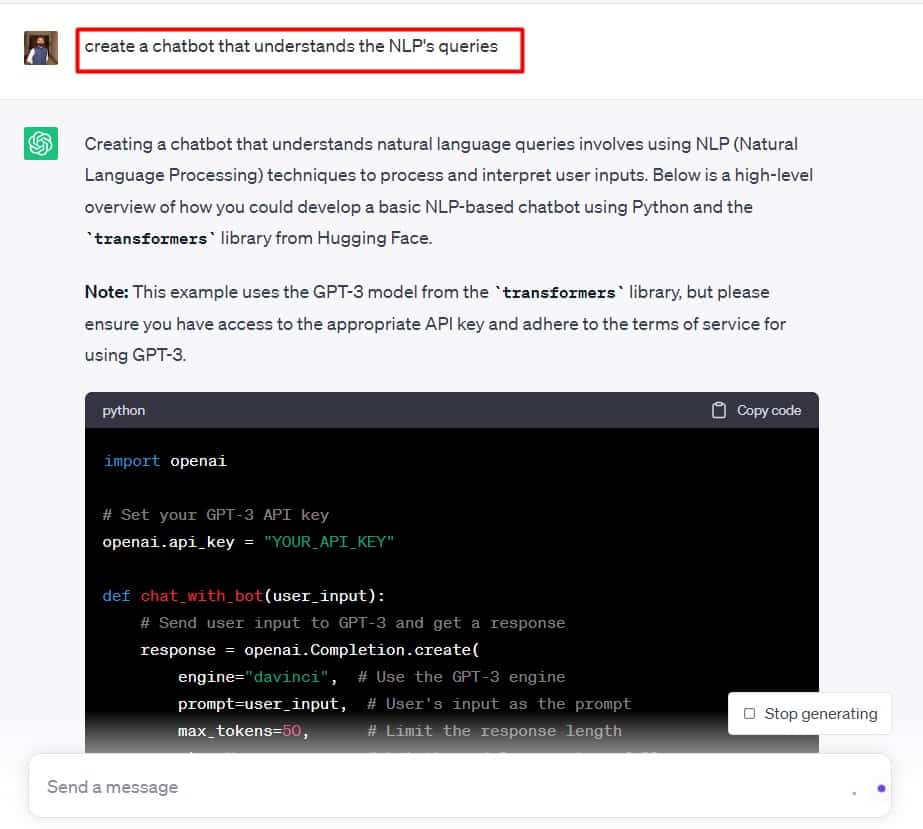Screen dimensions: 923x829
Task: Click '# Set your GPT-3 API key' comment
Action: 215,515
